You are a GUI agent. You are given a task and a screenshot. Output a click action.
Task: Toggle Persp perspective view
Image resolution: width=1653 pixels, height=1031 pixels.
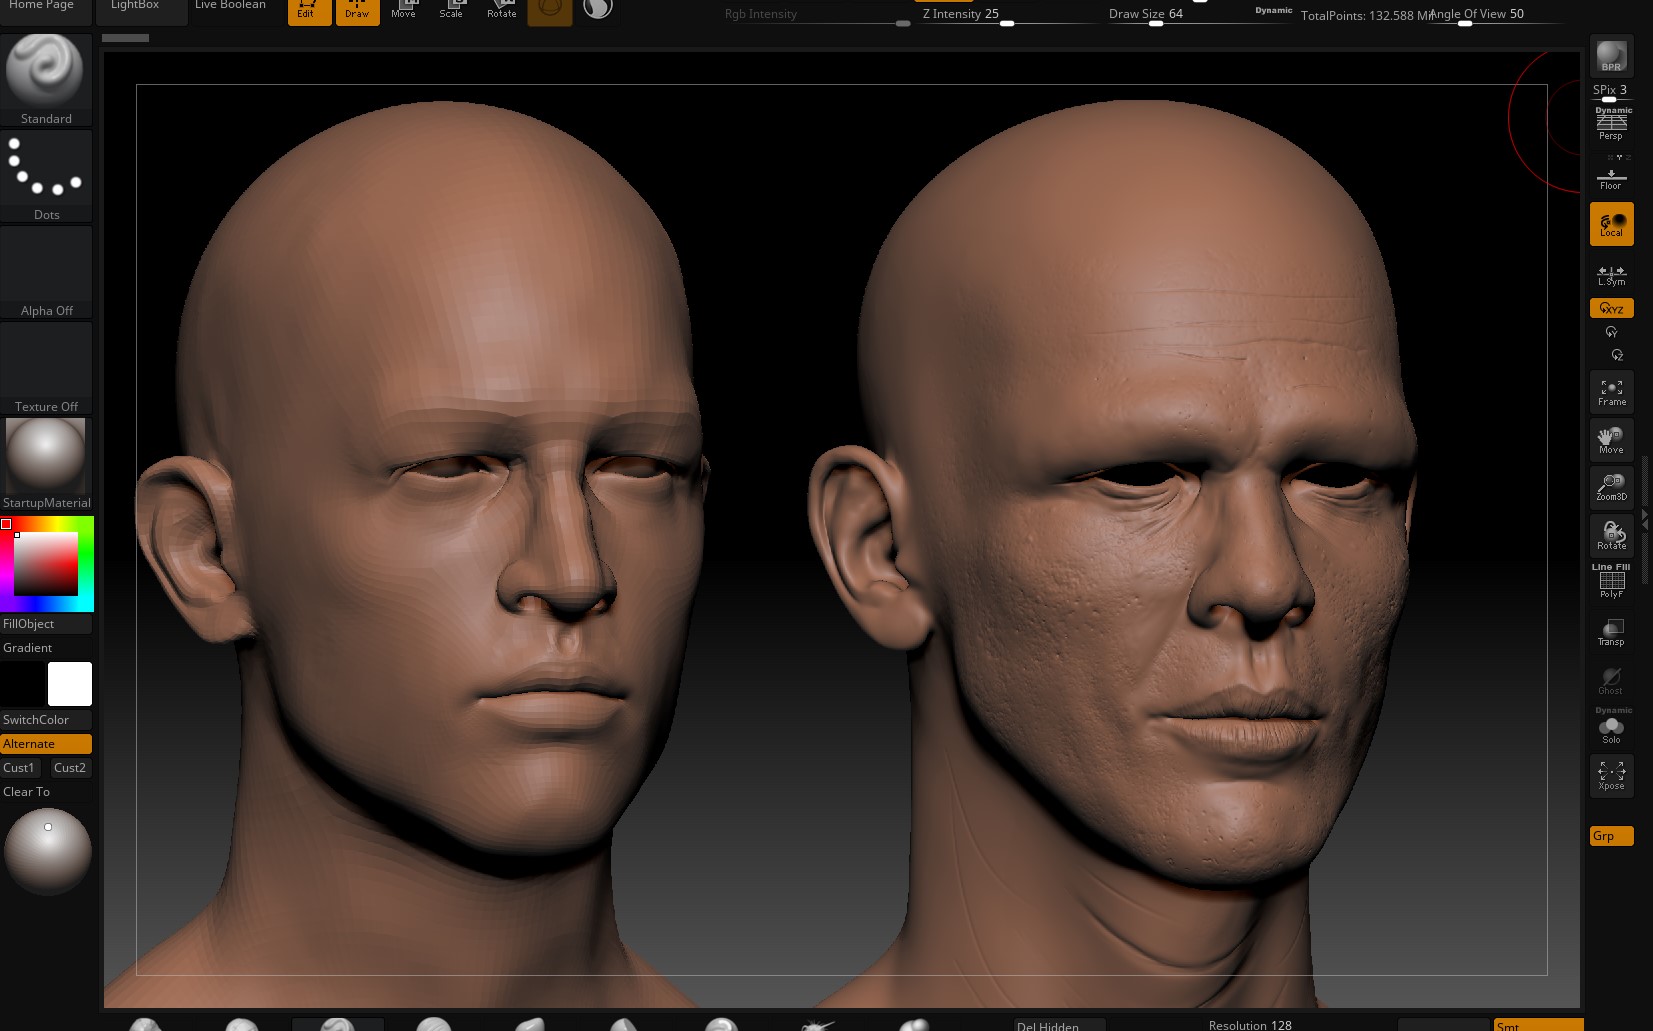1611,125
